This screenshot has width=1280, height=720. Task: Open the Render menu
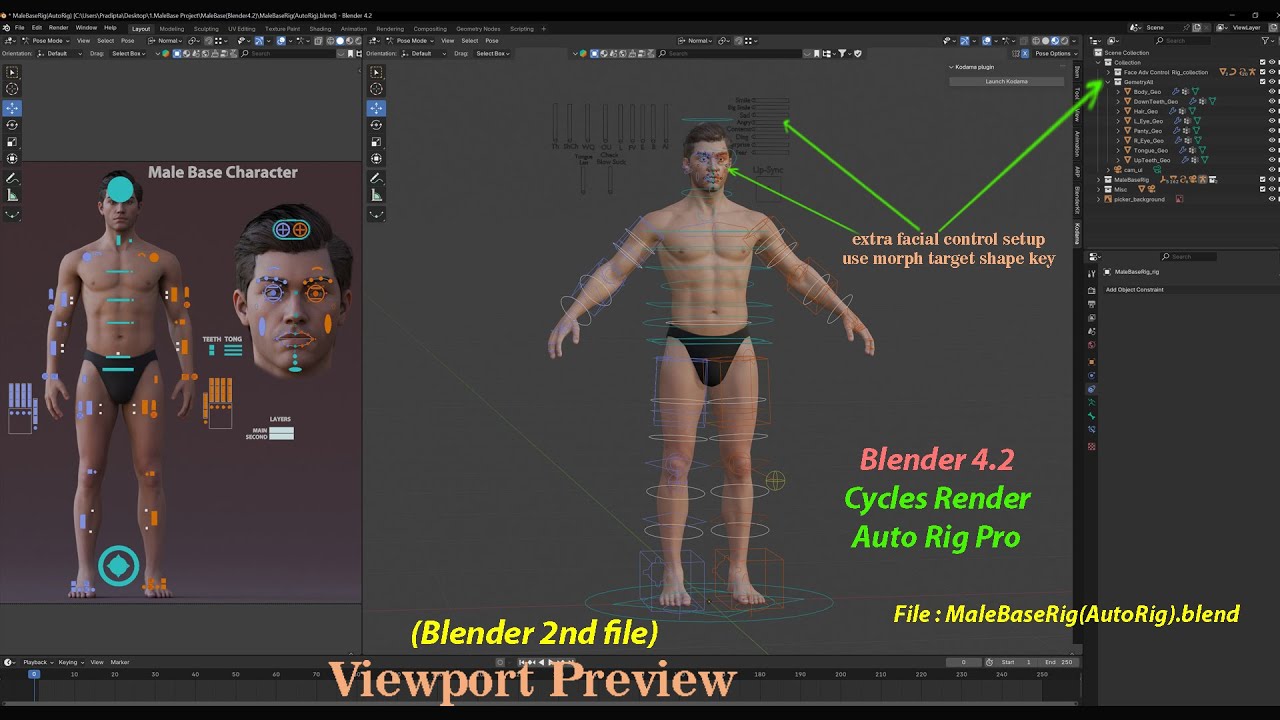59,28
